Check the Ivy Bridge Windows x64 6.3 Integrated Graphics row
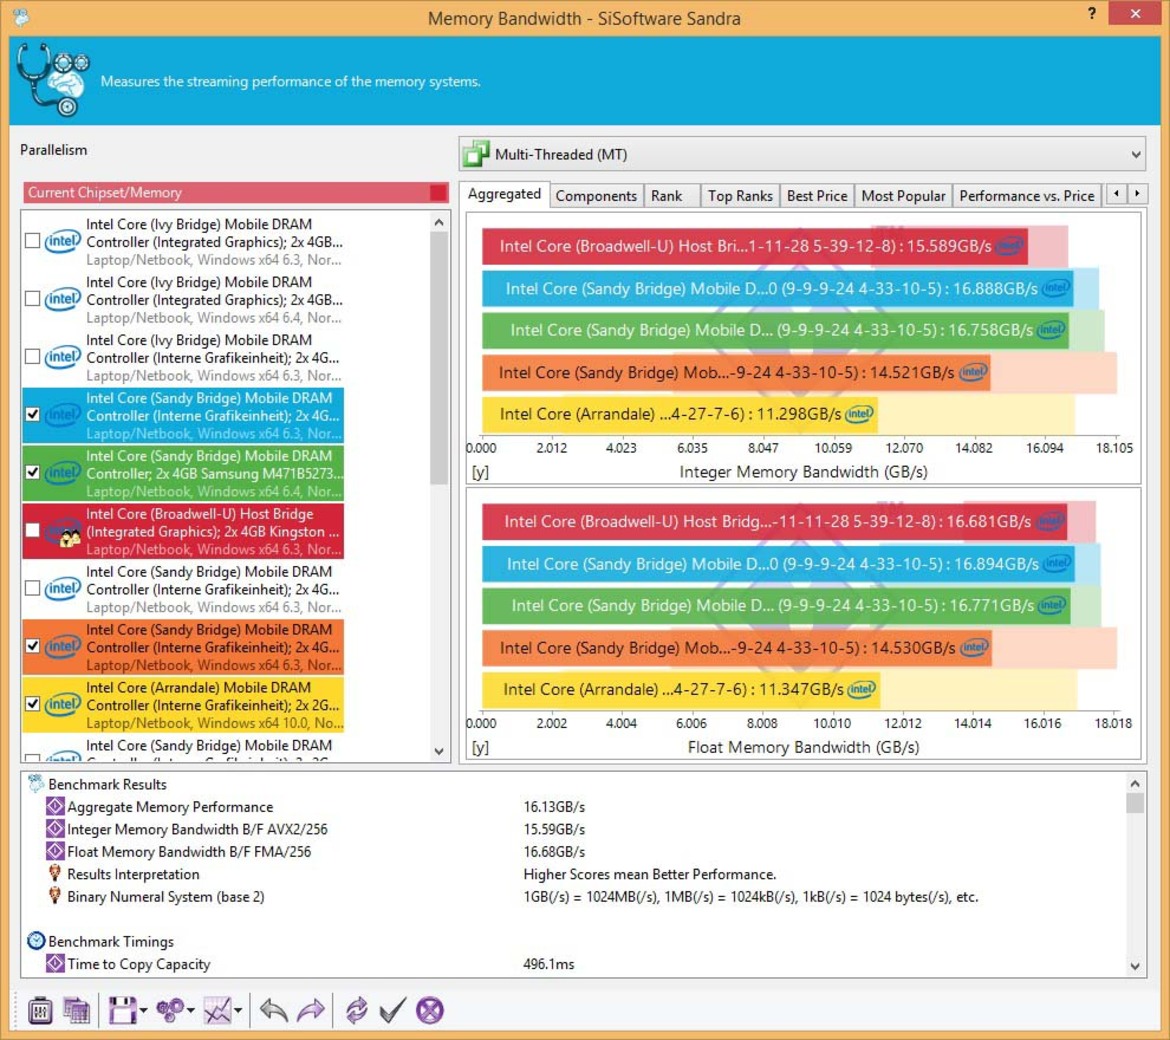Viewport: 1170px width, 1040px height. tap(32, 241)
